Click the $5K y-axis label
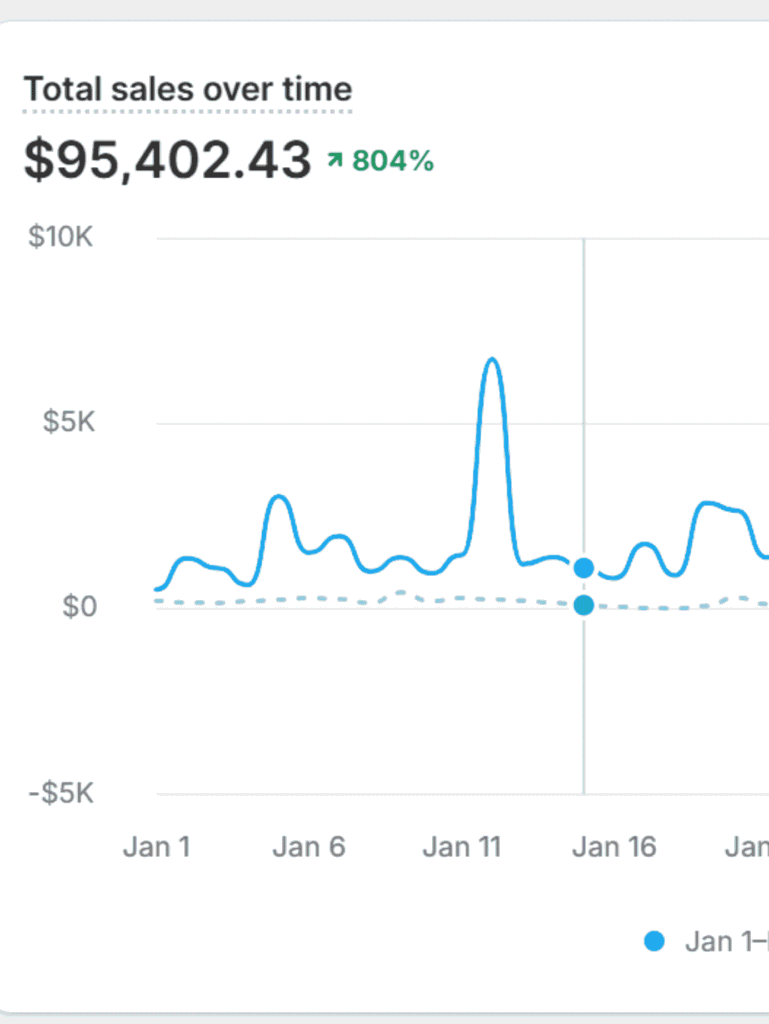Image resolution: width=769 pixels, height=1024 pixels. [x=68, y=422]
